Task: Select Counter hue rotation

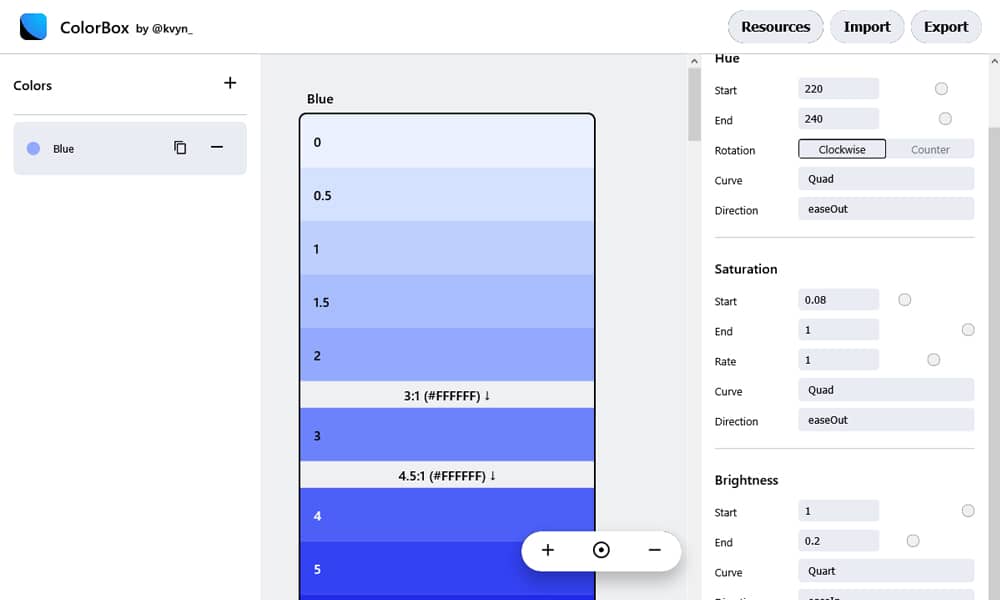Action: (x=930, y=149)
